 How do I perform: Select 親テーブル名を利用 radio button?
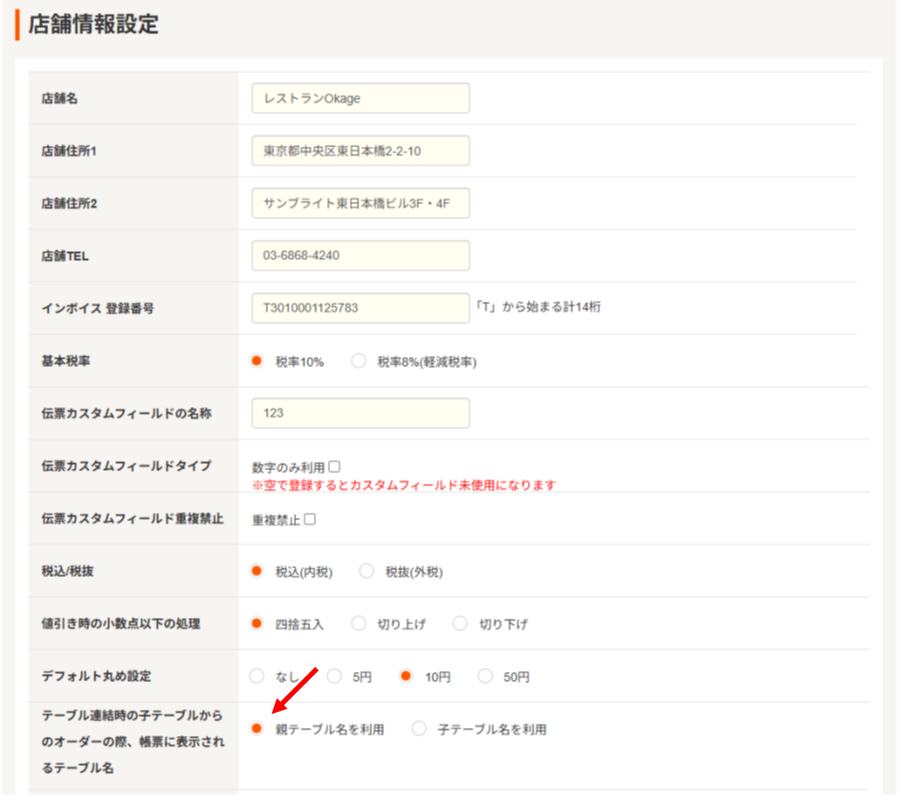click(x=257, y=729)
